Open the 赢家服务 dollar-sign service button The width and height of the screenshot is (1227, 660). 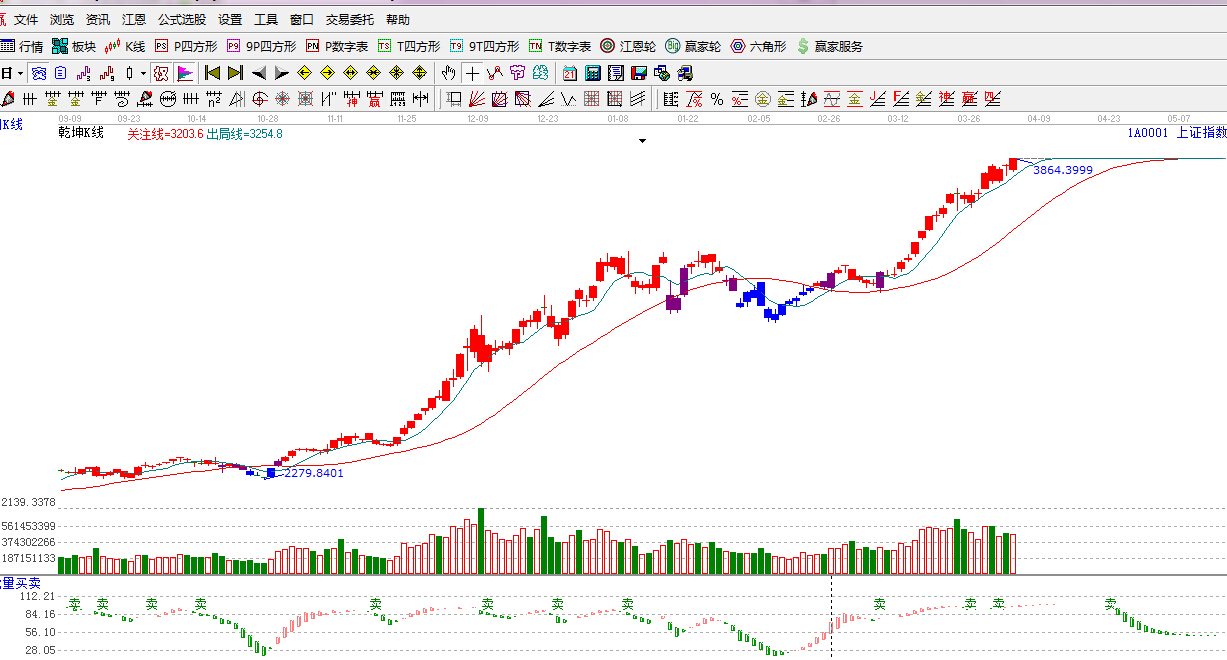coord(829,46)
